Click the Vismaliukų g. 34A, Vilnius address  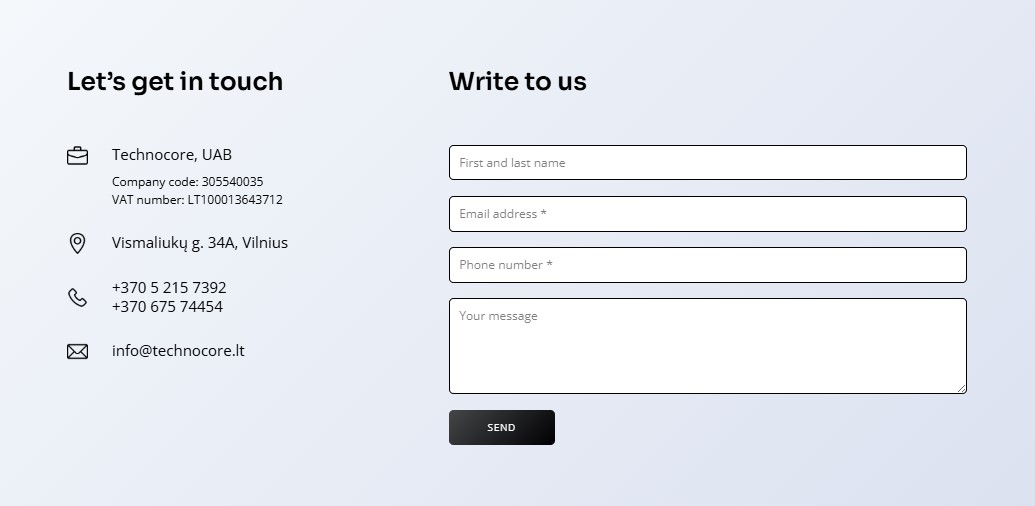200,243
